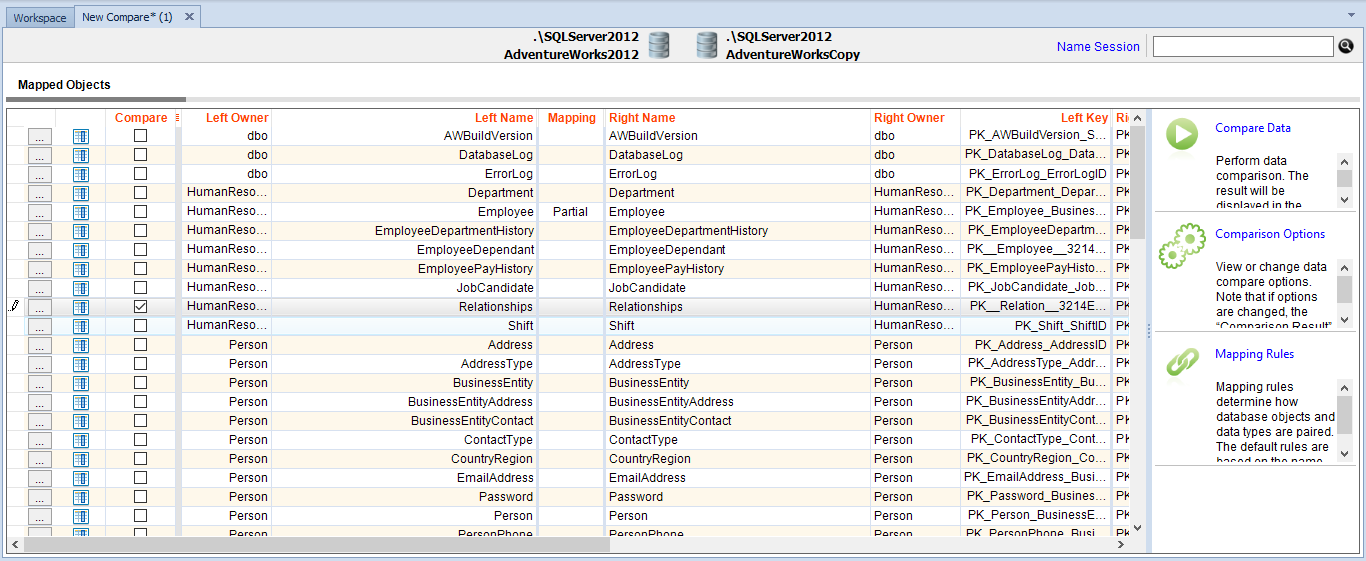Click column mapping icon in Employee row
The image size is (1366, 561).
(81, 212)
